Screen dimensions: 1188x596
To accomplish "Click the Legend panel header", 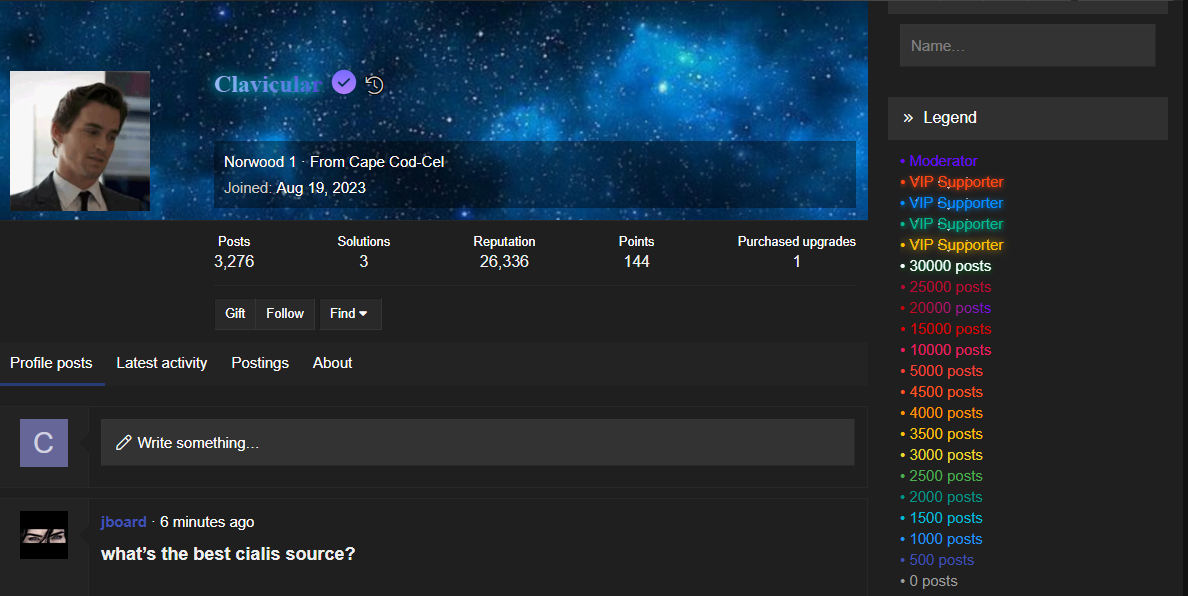I will click(1027, 118).
